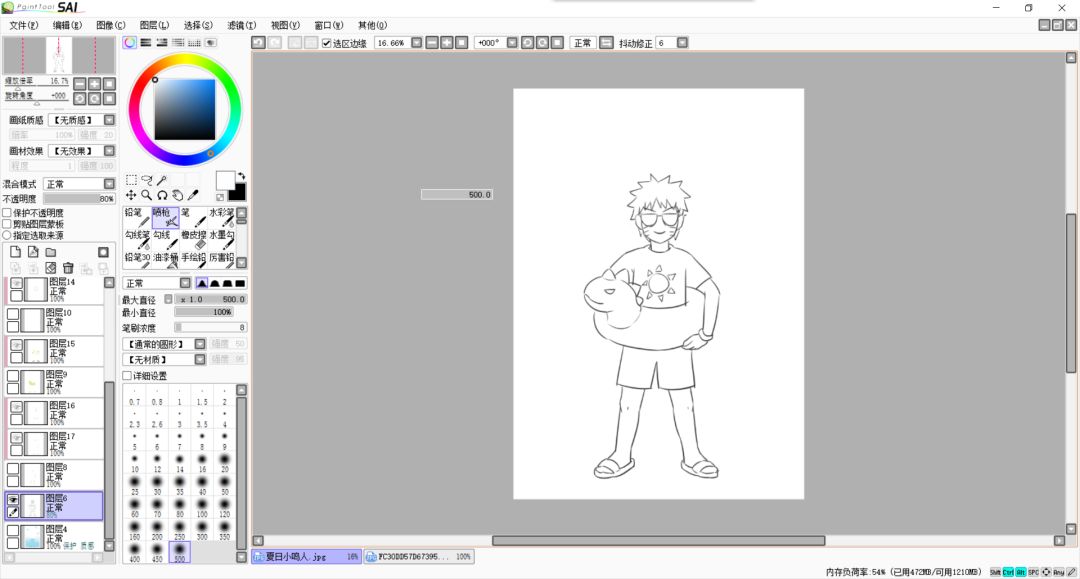Undo the last action in toolbar
This screenshot has width=1080, height=579.
258,43
